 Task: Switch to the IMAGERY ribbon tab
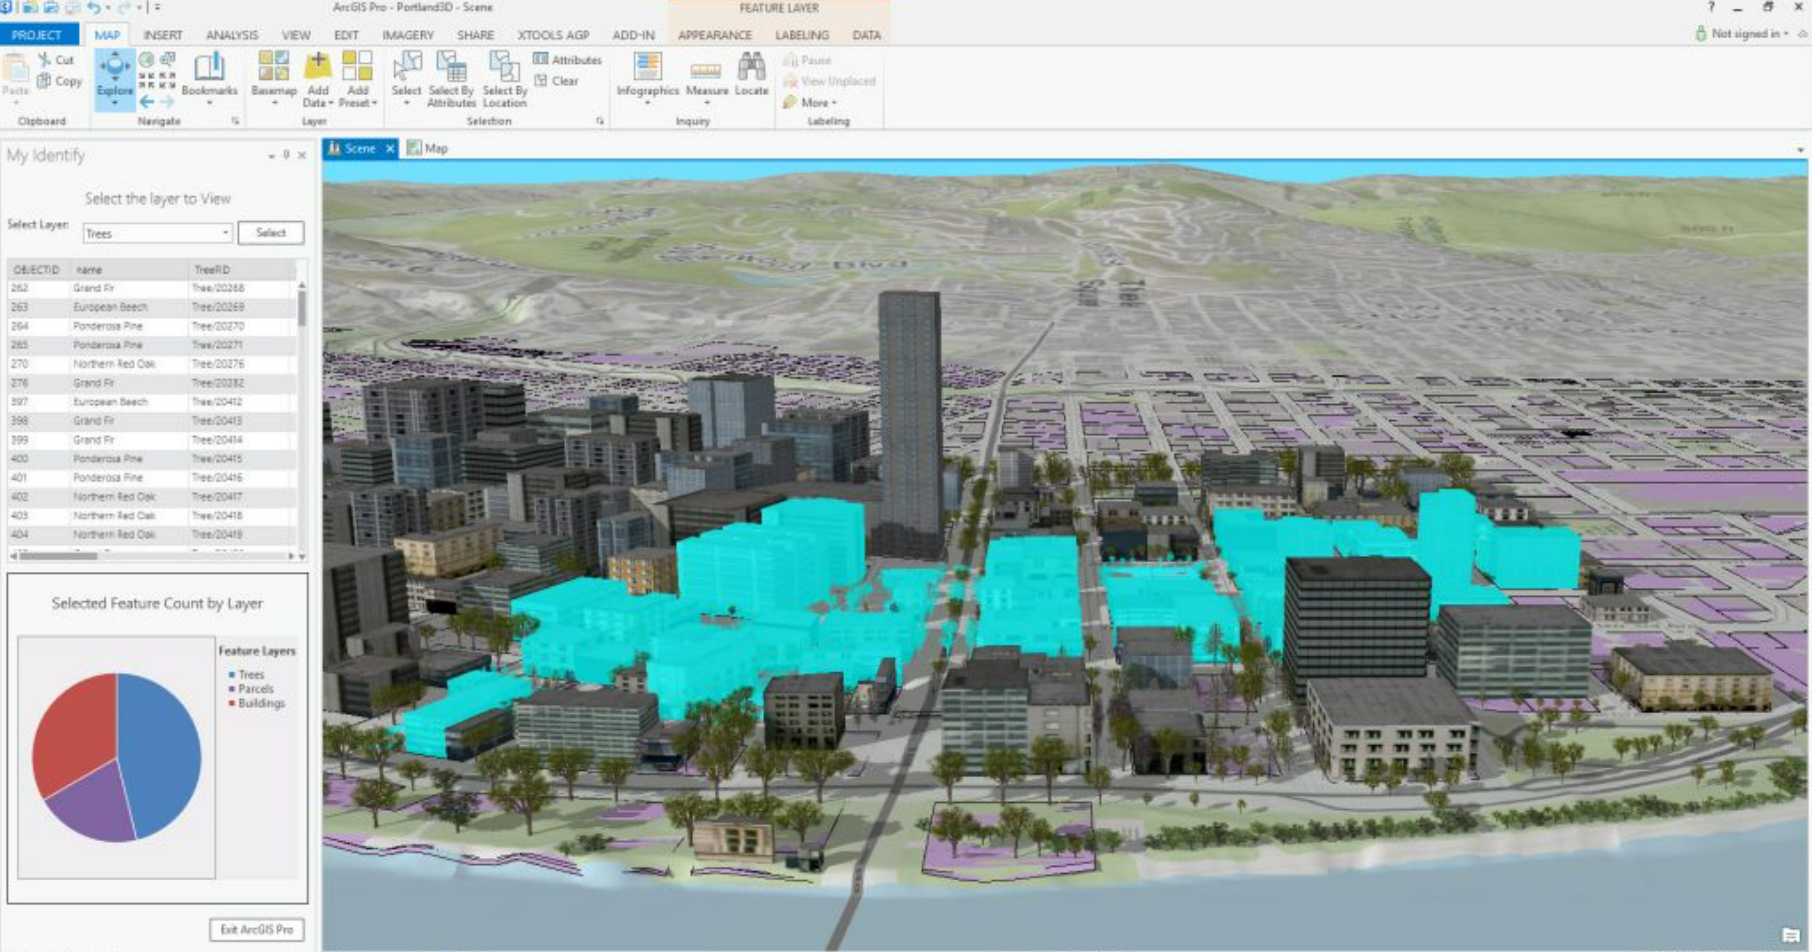[x=408, y=35]
